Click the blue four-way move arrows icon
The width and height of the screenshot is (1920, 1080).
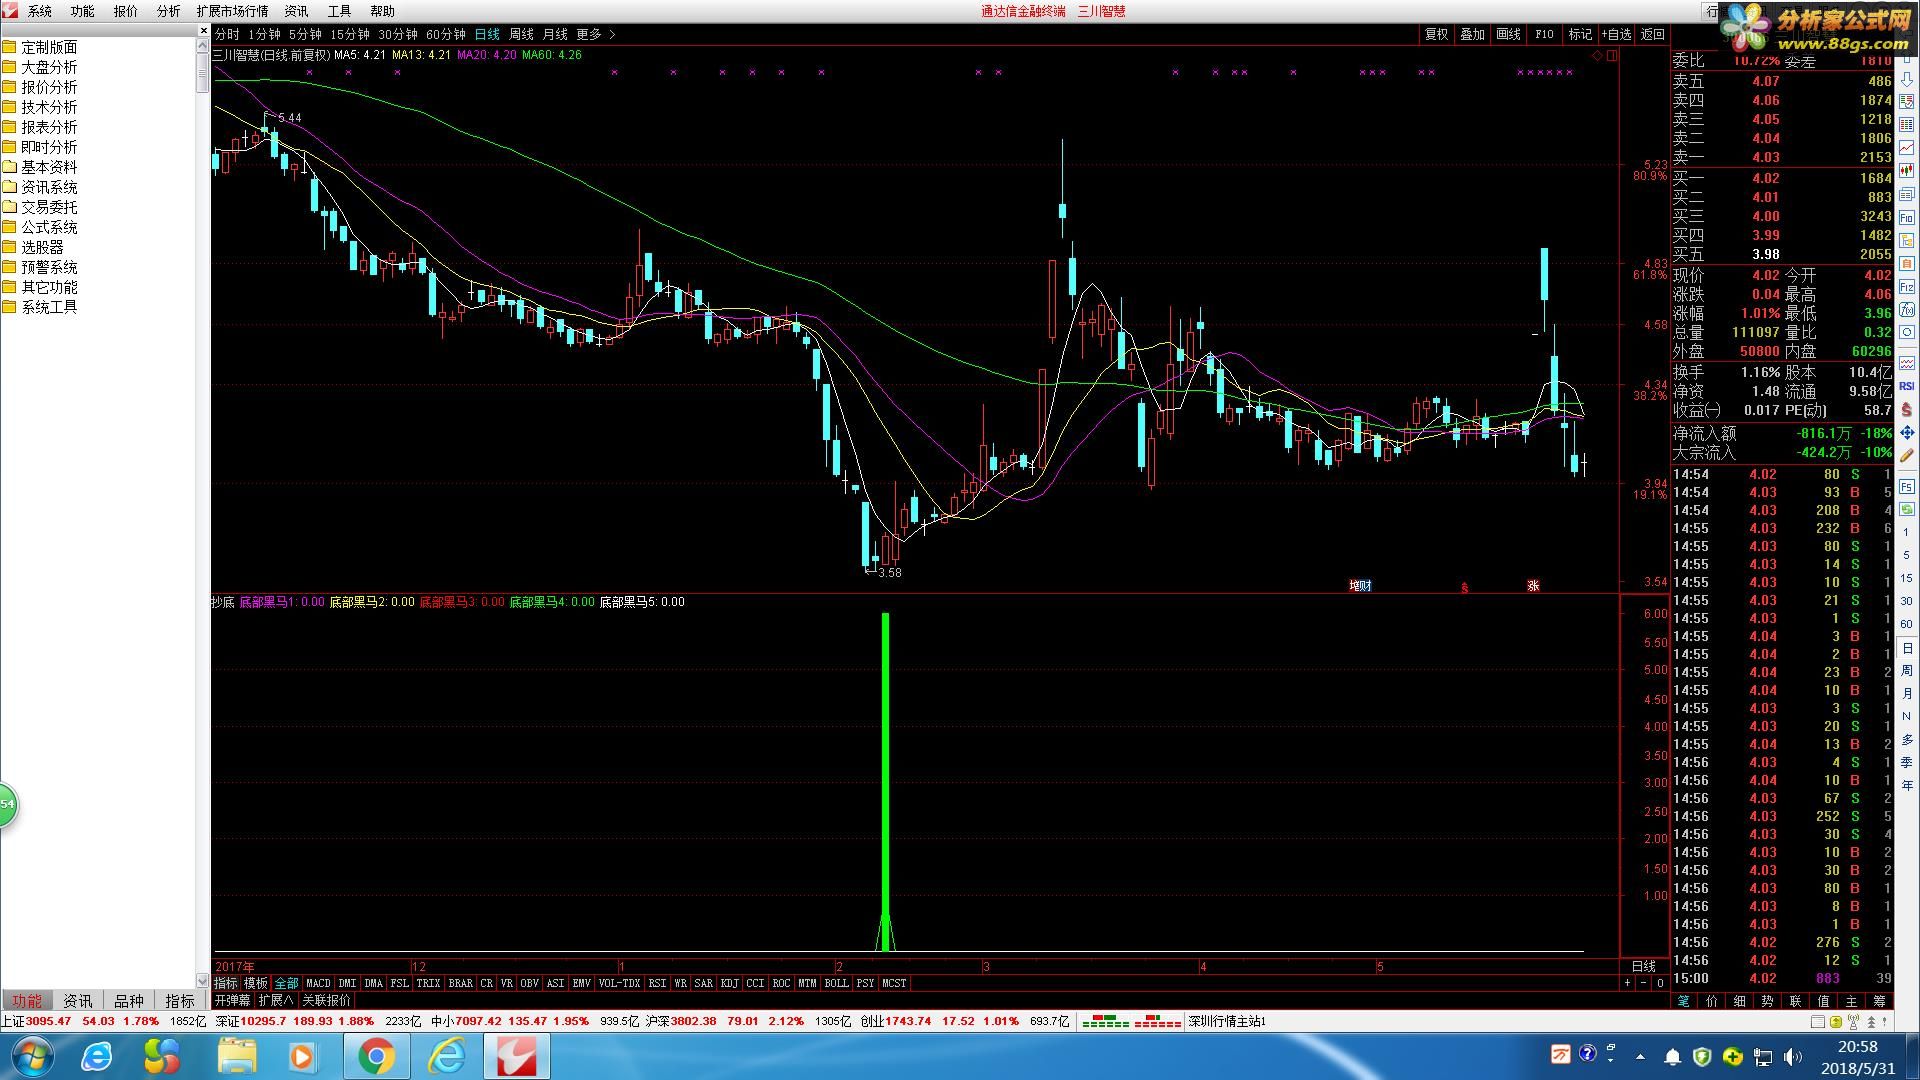1907,432
